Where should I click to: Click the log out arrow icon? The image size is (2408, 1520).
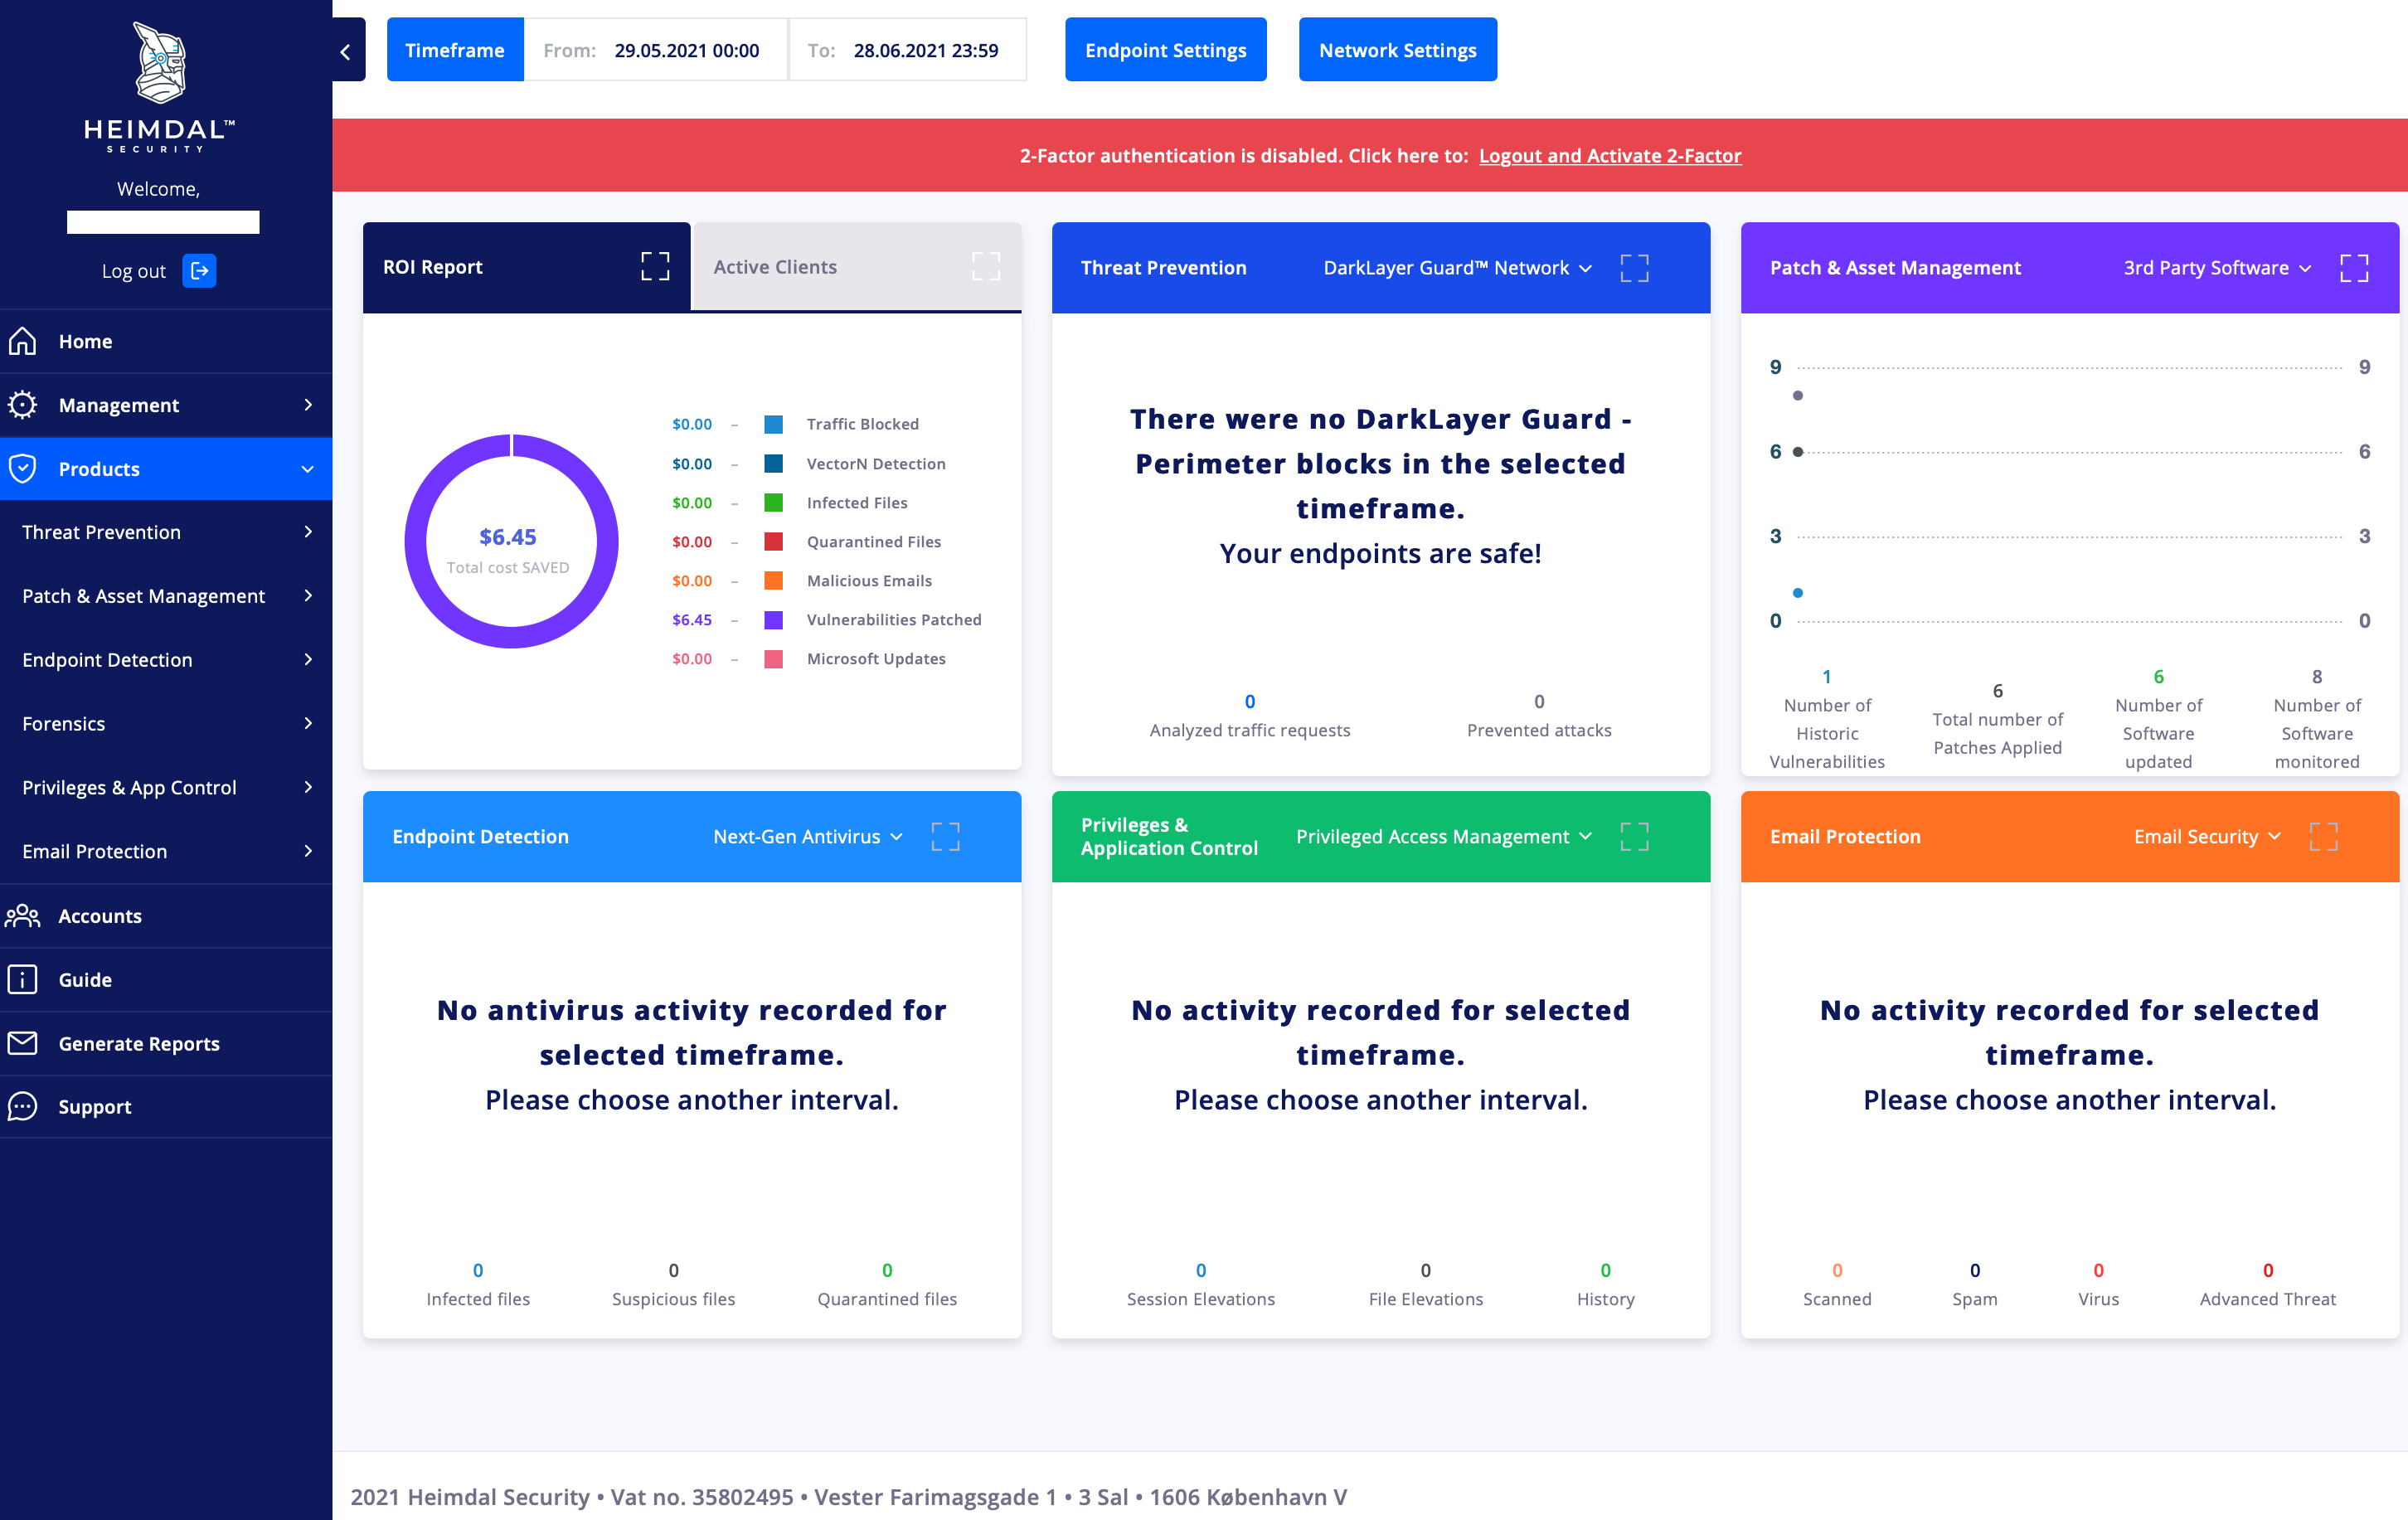coord(199,271)
